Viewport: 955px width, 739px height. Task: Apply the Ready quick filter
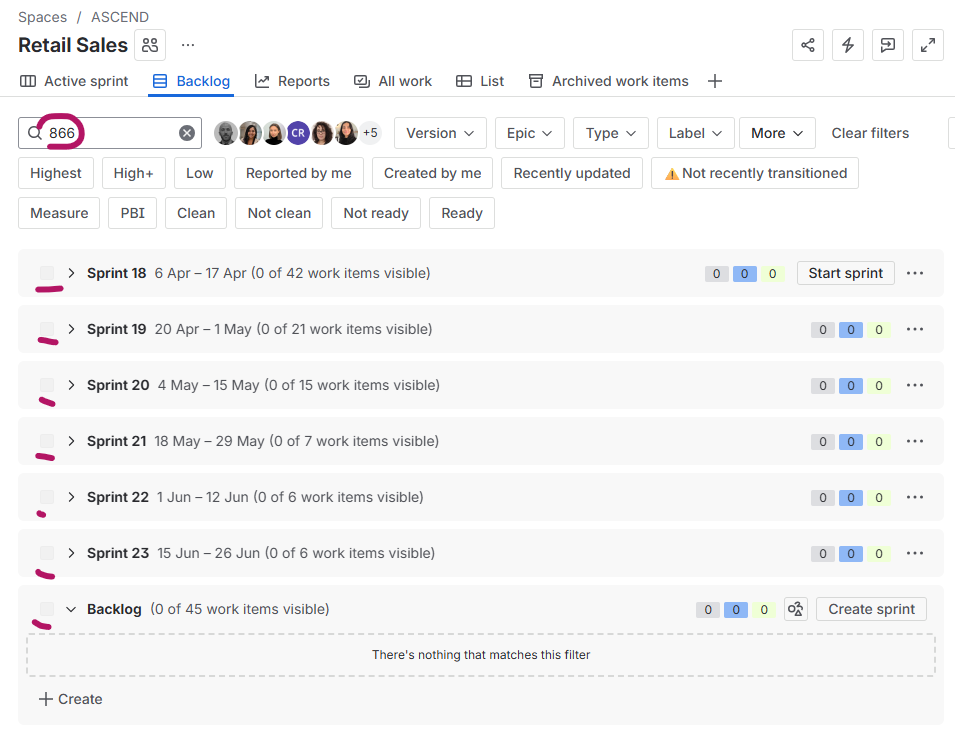(462, 213)
